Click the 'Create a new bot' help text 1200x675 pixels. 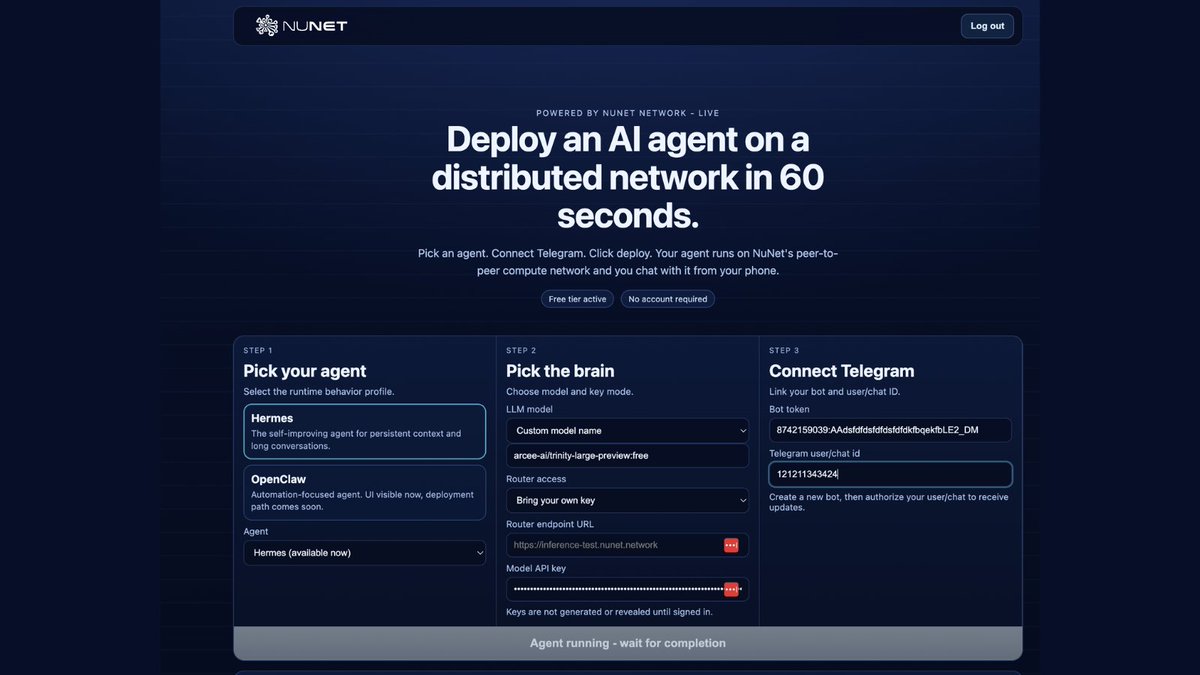click(x=889, y=502)
